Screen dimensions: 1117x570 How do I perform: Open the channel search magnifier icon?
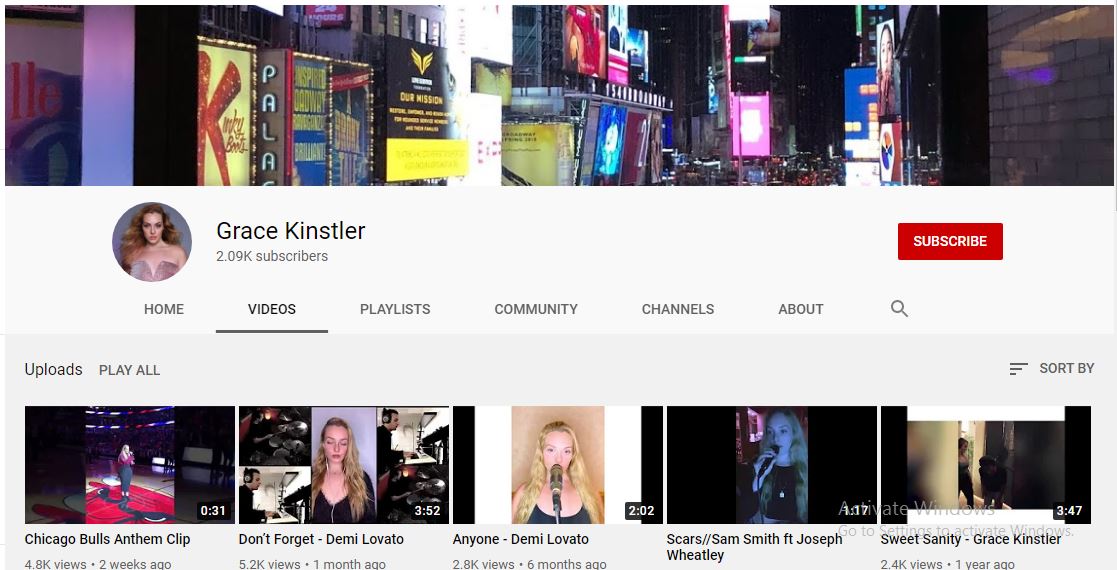tap(899, 309)
